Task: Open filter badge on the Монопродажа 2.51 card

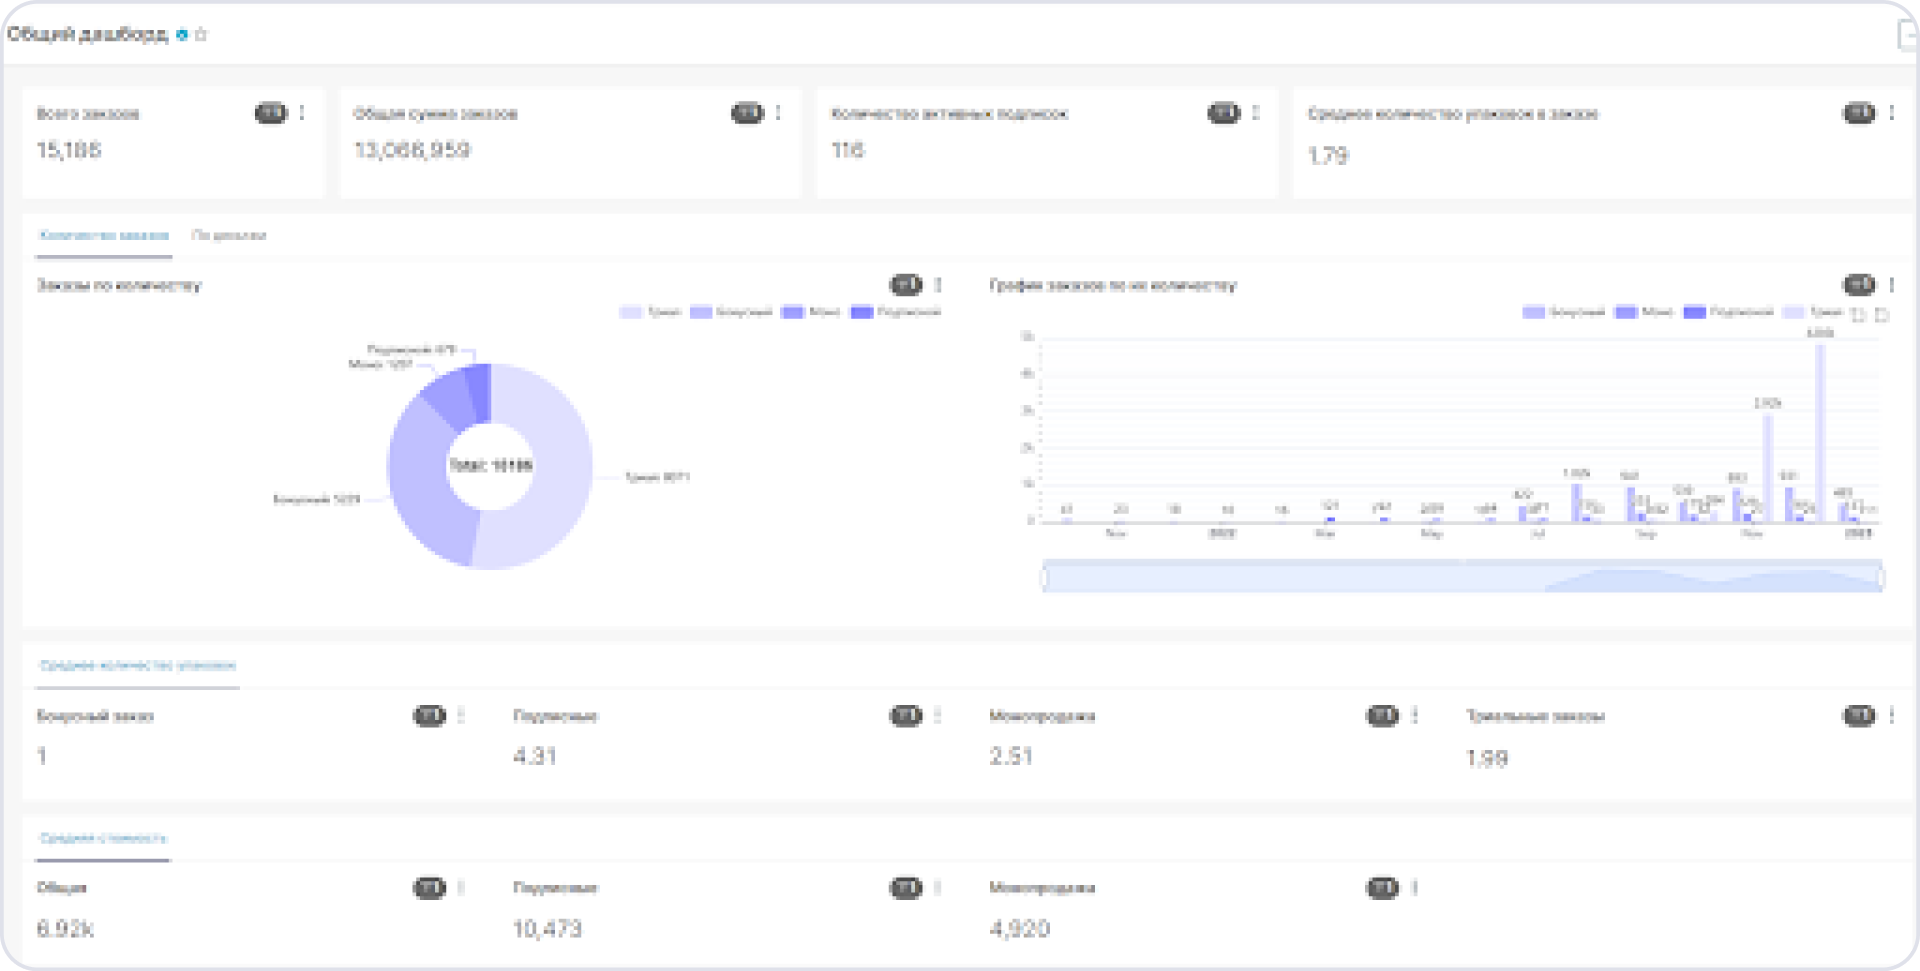Action: 1382,715
